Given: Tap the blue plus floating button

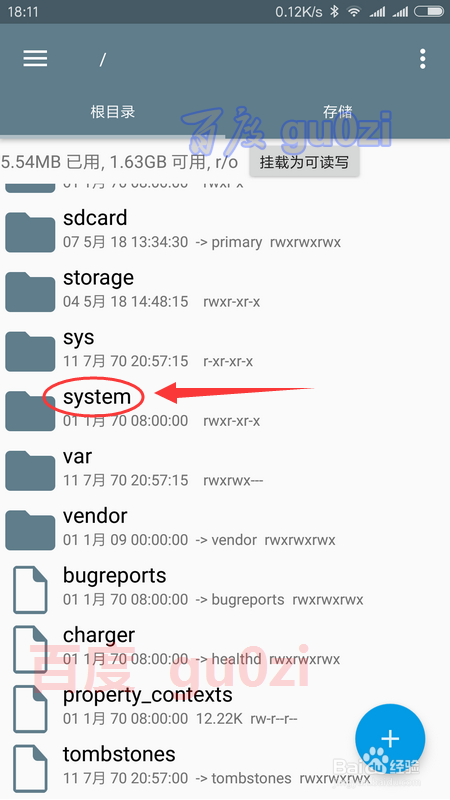Looking at the screenshot, I should pyautogui.click(x=390, y=738).
